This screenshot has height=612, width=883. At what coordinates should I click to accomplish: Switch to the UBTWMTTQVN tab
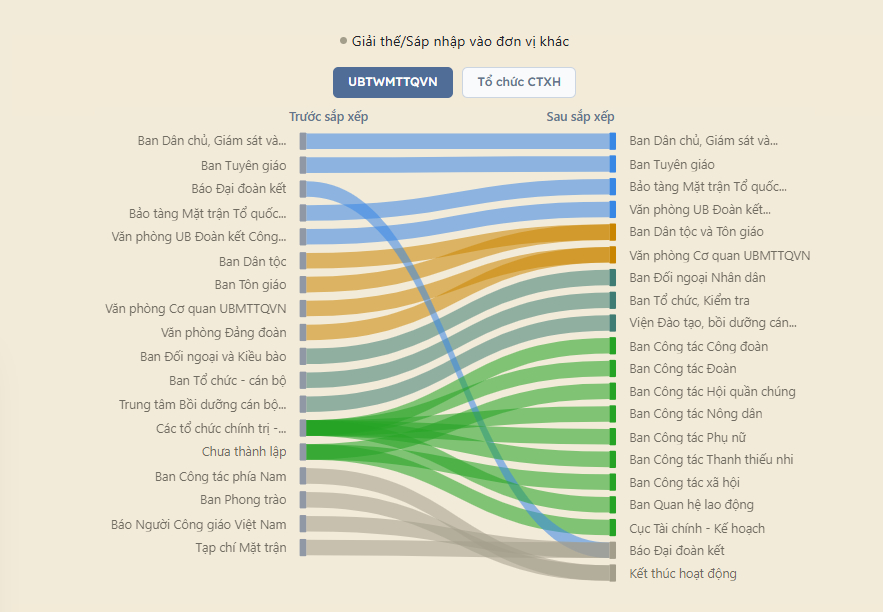[393, 82]
